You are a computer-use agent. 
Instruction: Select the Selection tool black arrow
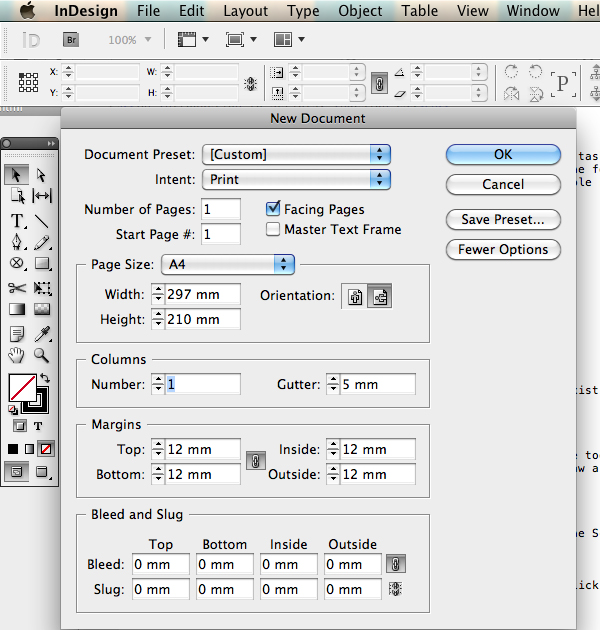[x=16, y=175]
